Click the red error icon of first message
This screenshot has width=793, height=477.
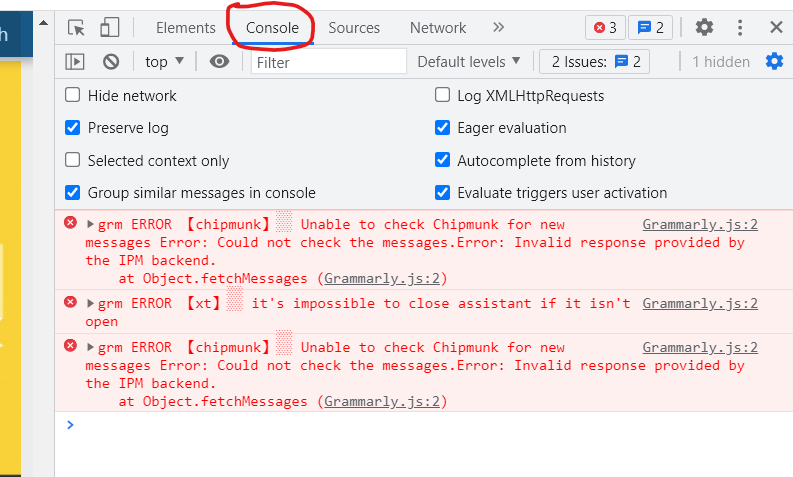coord(70,223)
